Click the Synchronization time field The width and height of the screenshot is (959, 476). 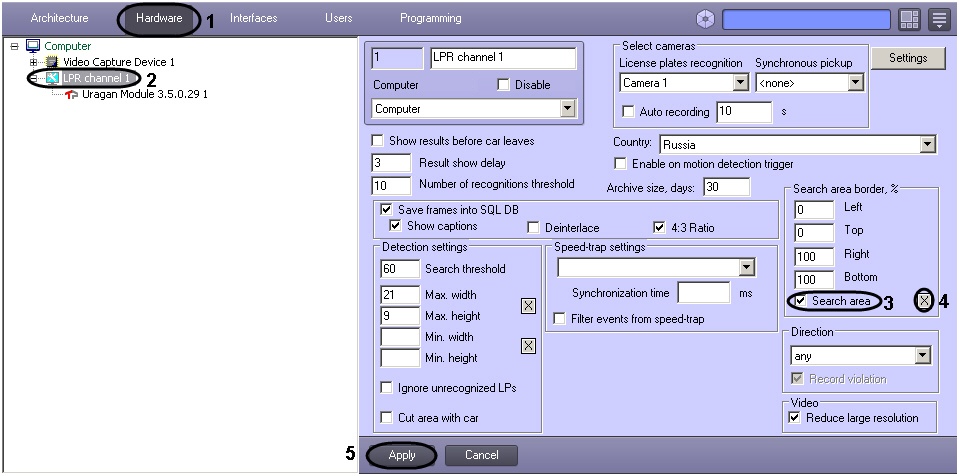click(704, 292)
